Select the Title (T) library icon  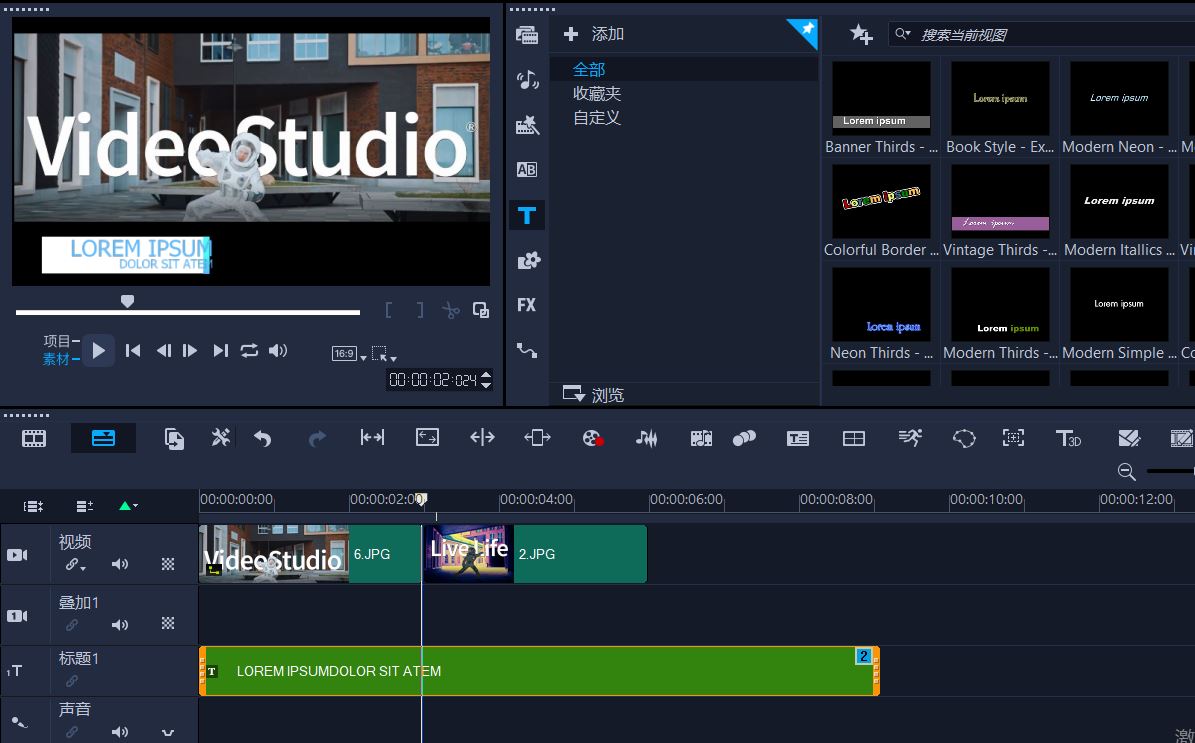527,216
